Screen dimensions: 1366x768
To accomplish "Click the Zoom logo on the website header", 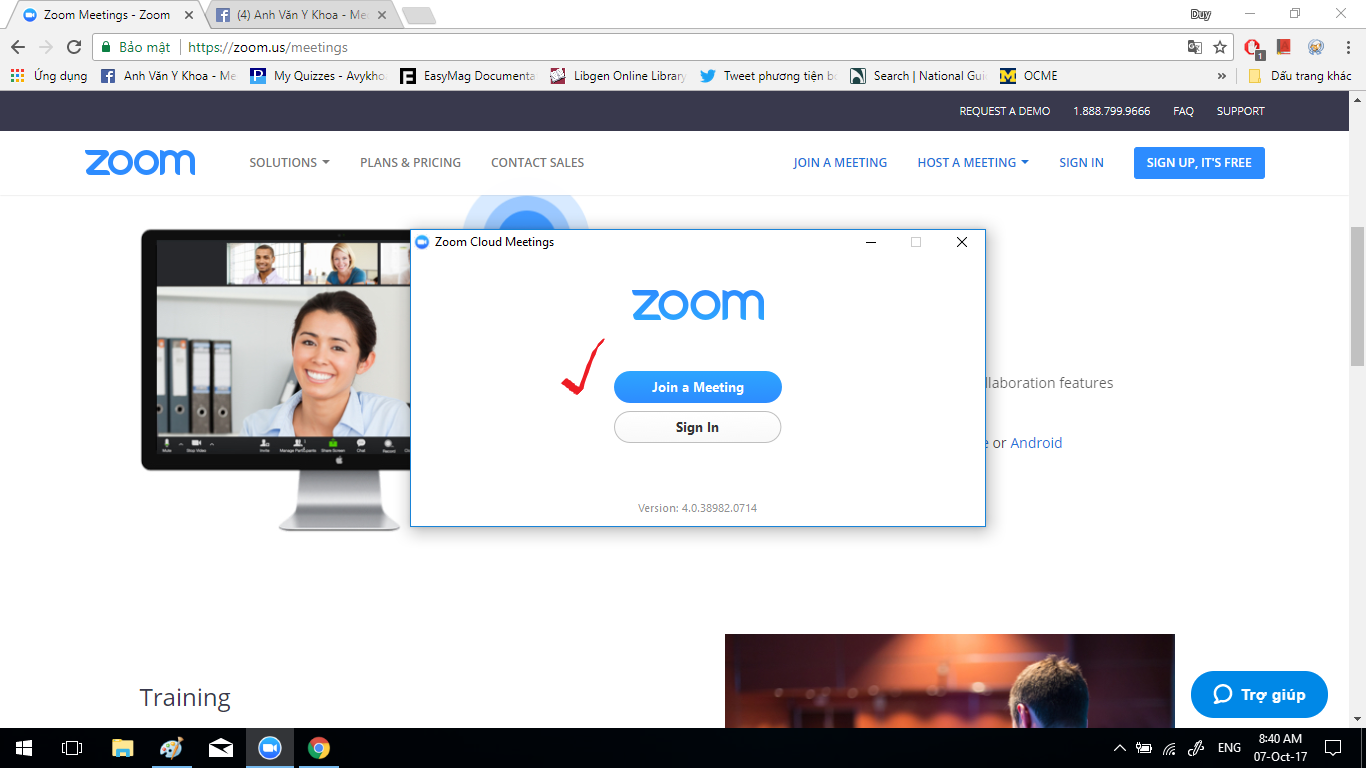I will pos(140,163).
